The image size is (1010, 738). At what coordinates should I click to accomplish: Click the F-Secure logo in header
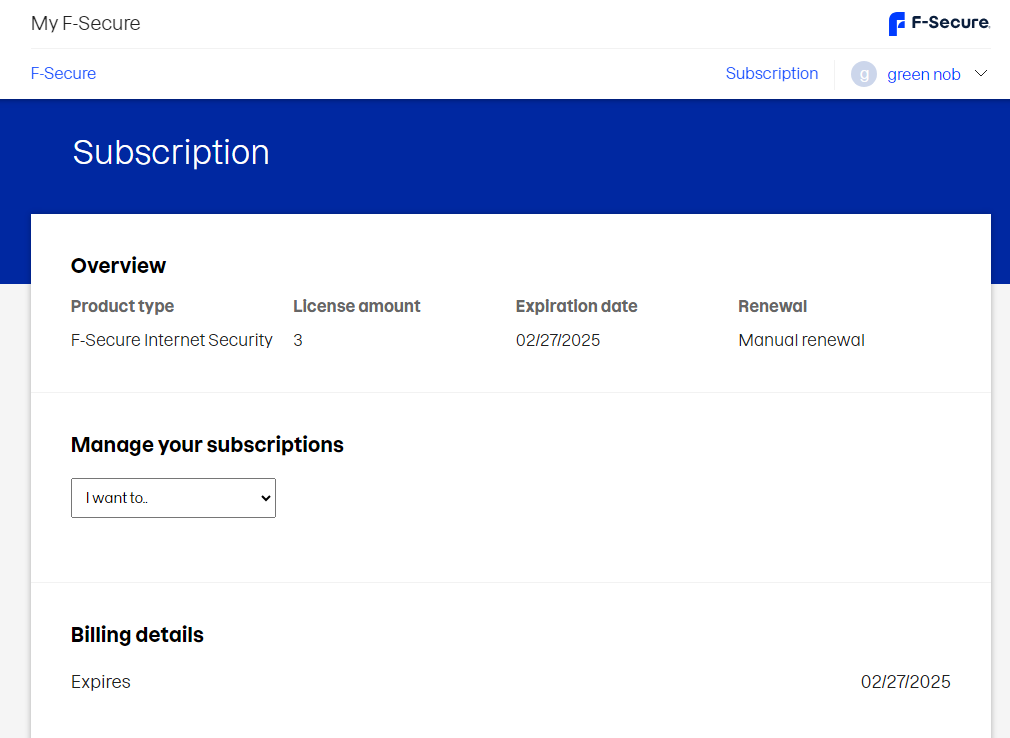(939, 24)
